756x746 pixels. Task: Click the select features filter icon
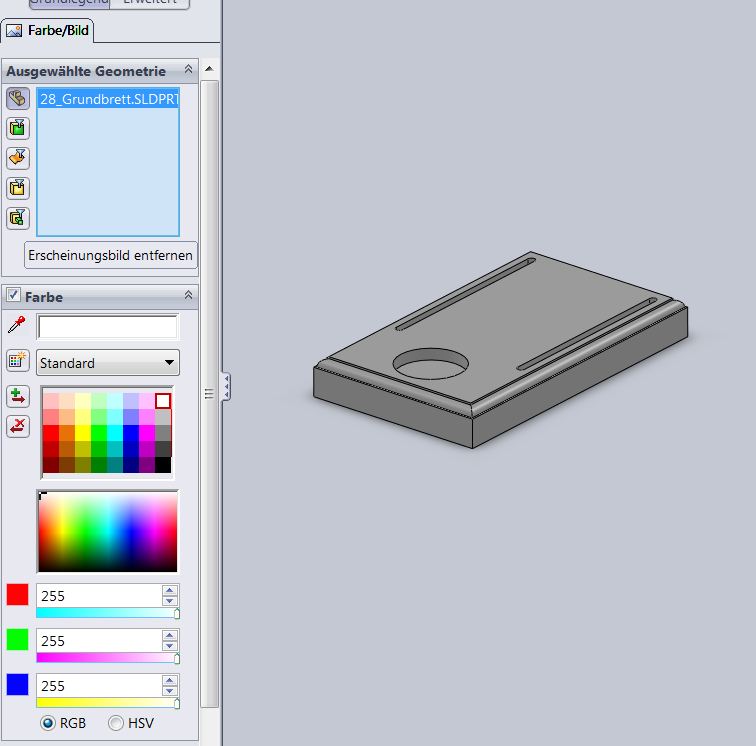tap(18, 218)
